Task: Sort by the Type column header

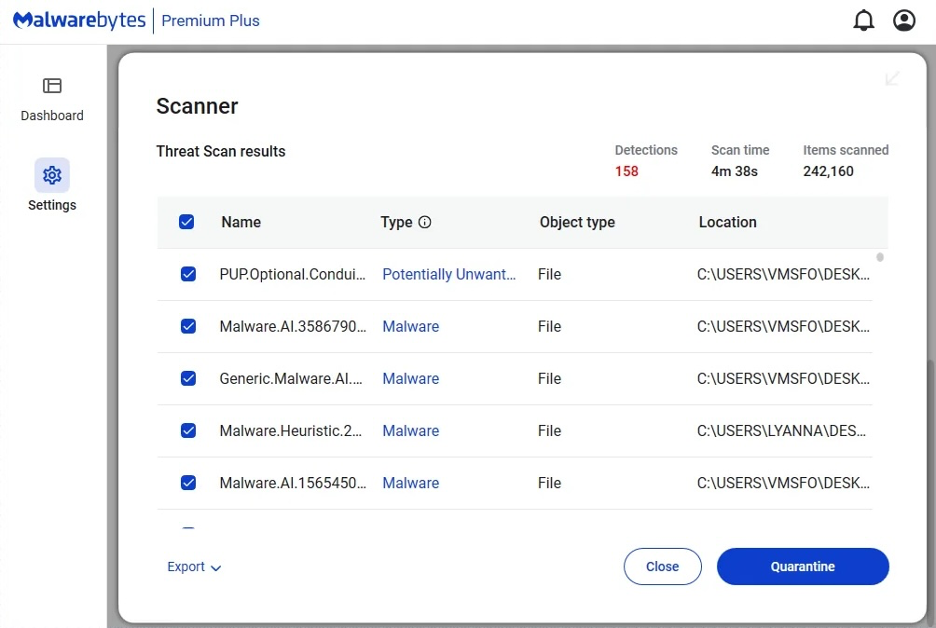Action: click(x=396, y=222)
